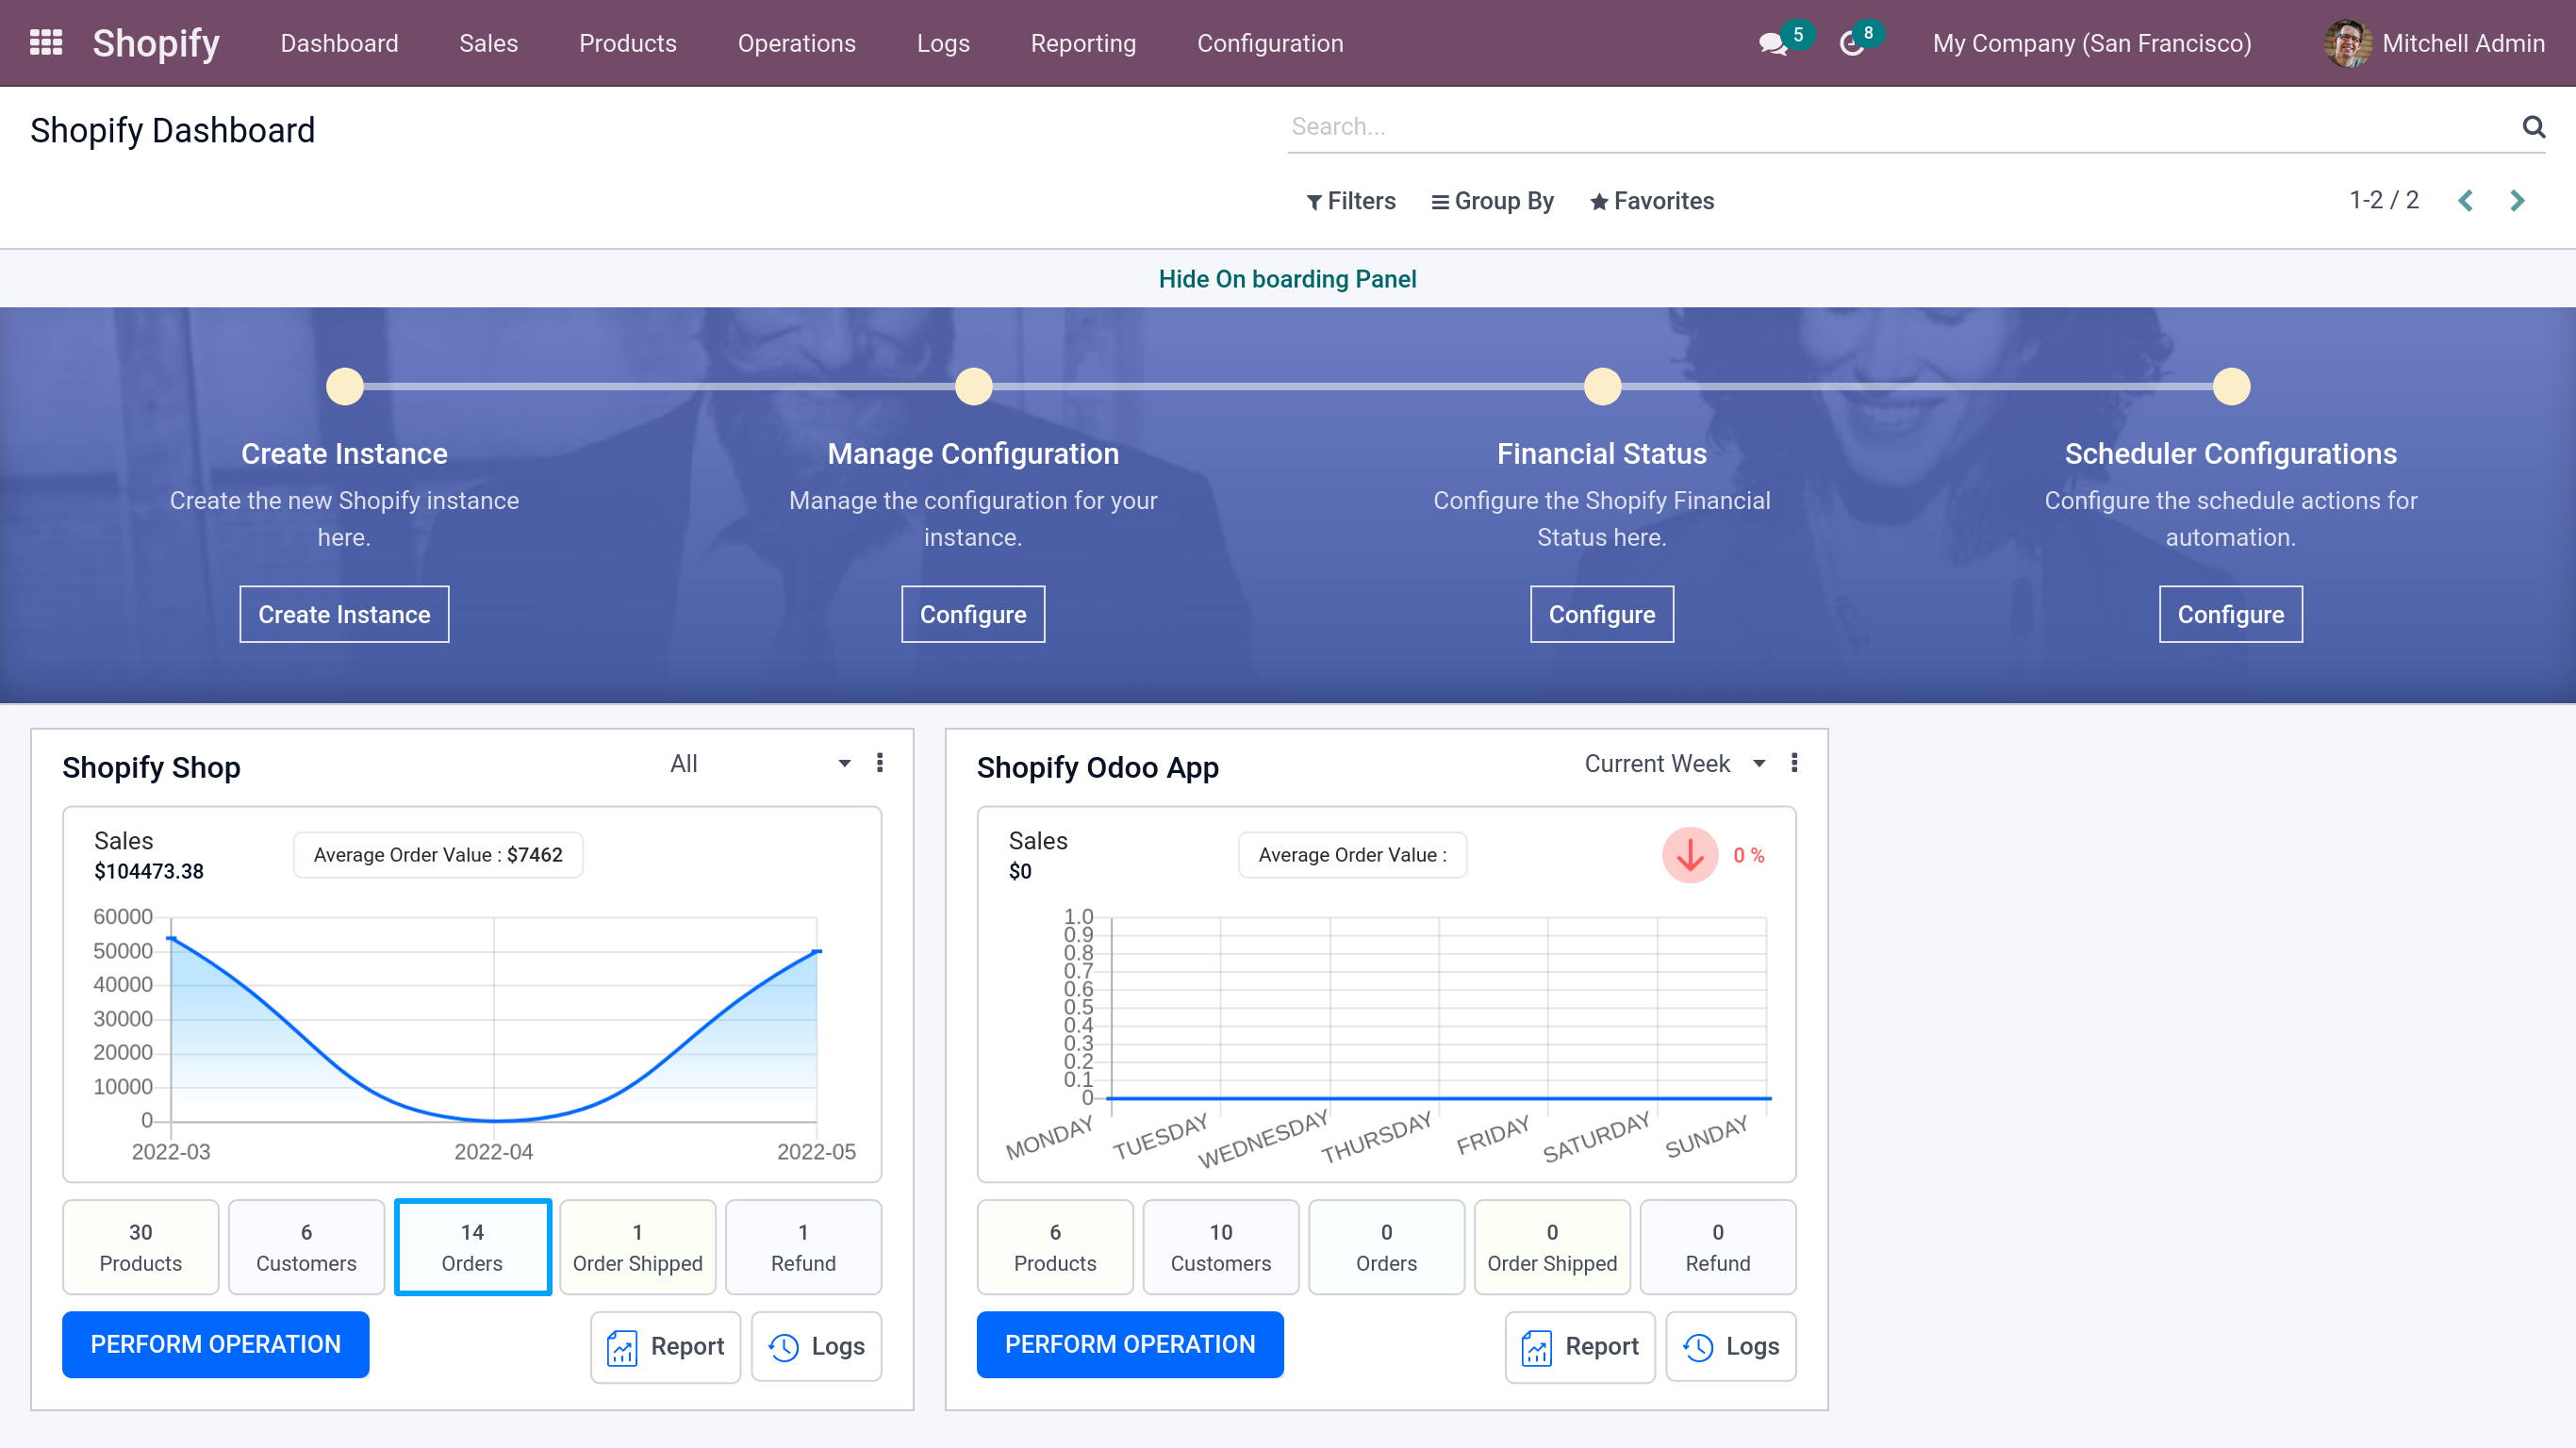This screenshot has width=2576, height=1448.
Task: Open the Filters dropdown
Action: tap(1351, 201)
